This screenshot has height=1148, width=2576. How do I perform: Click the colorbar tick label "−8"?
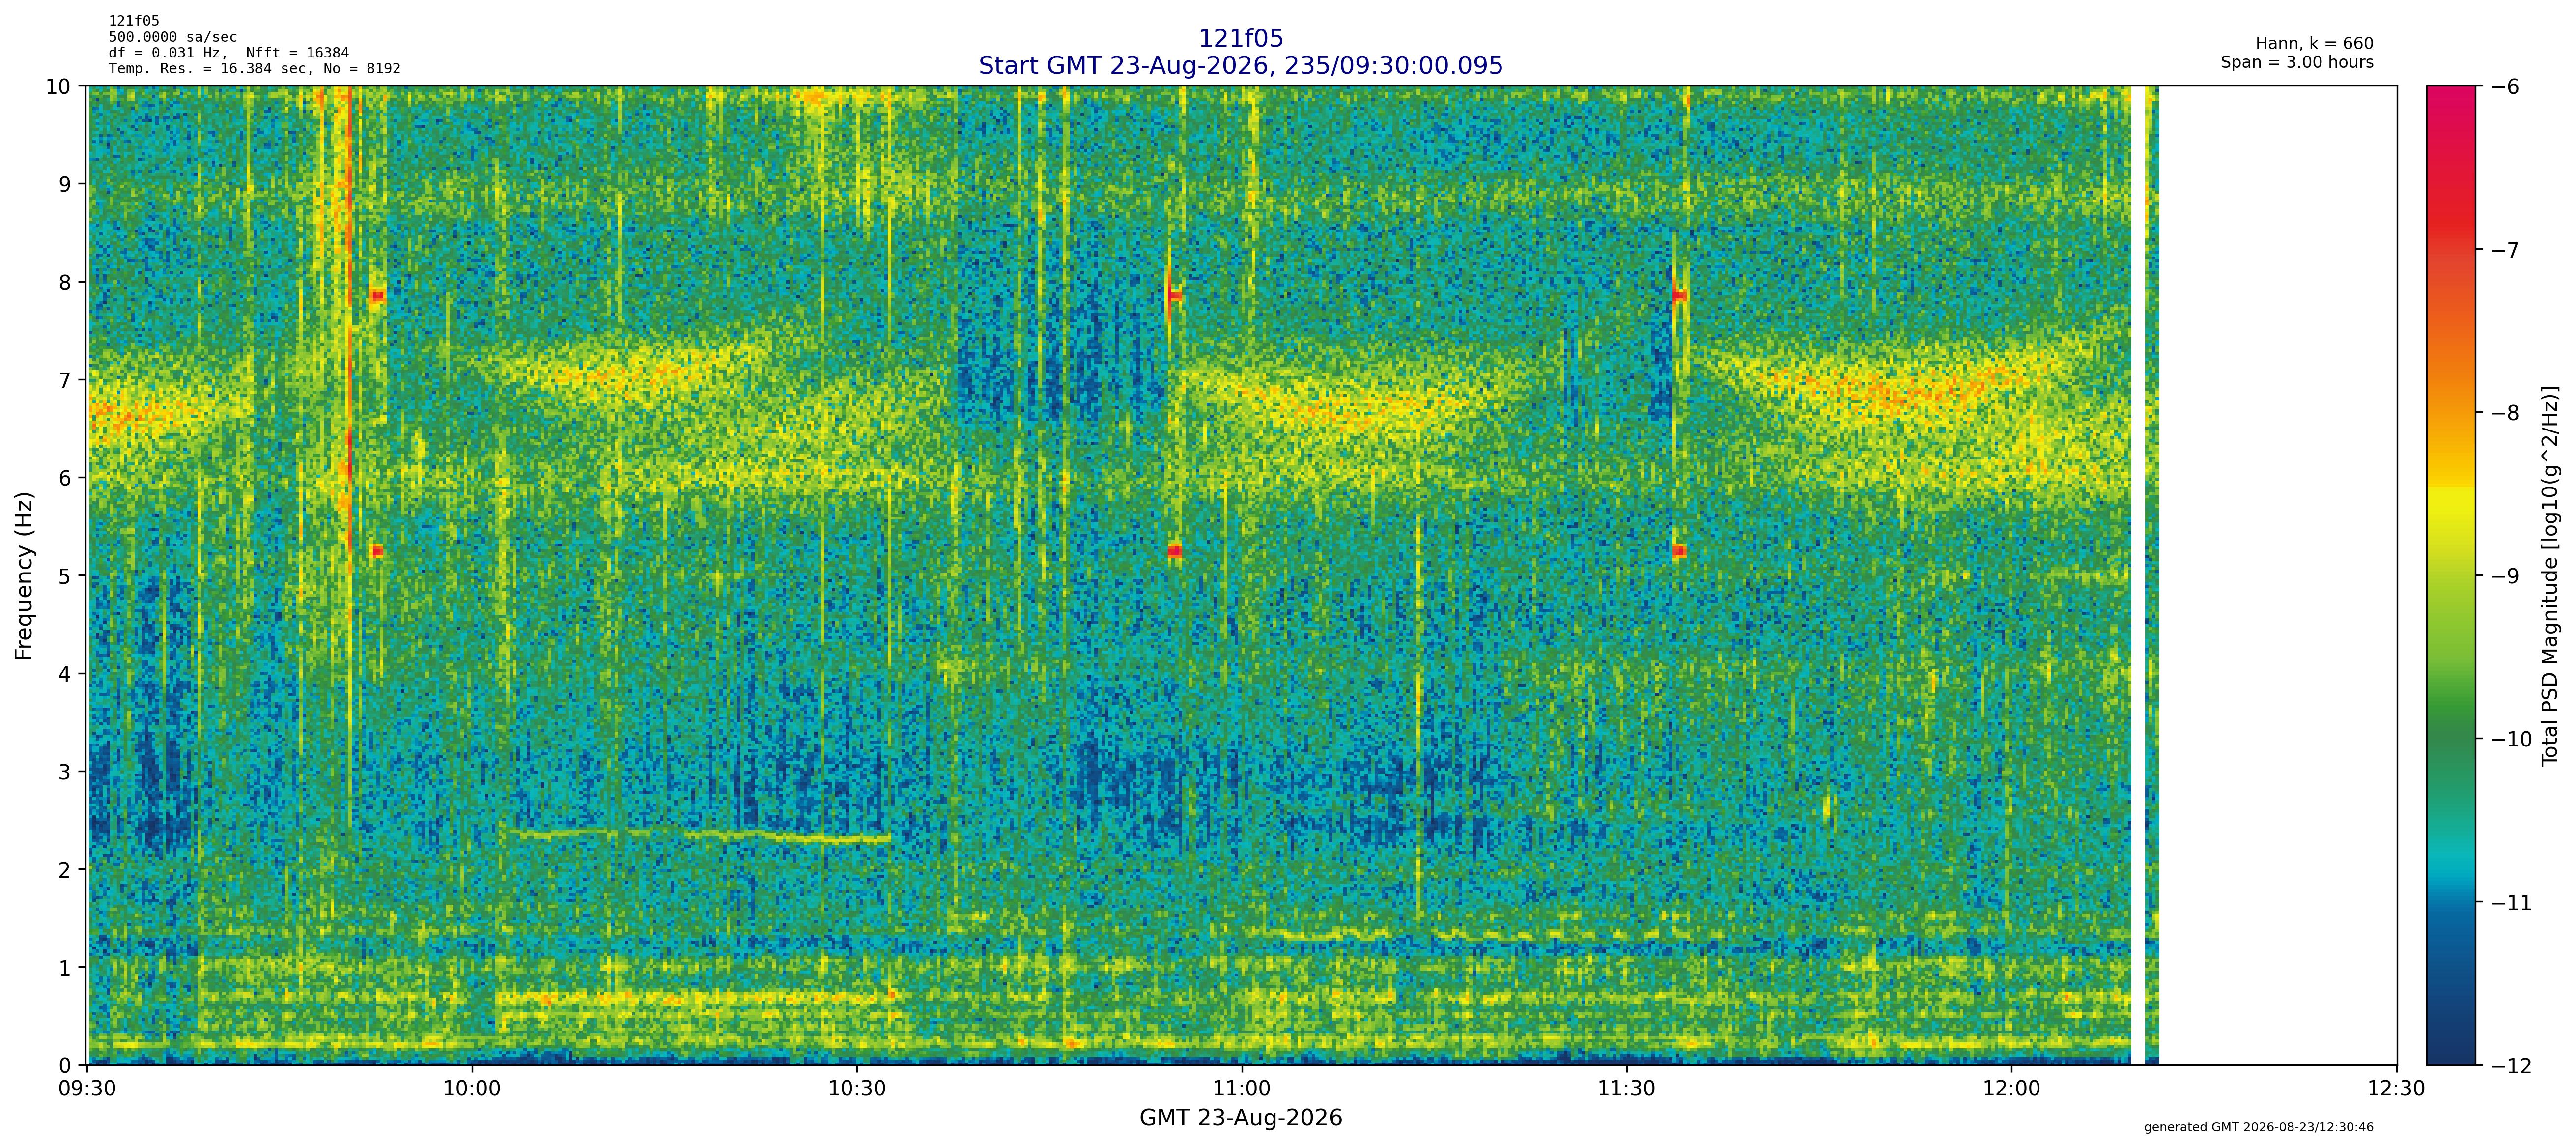pos(2504,413)
